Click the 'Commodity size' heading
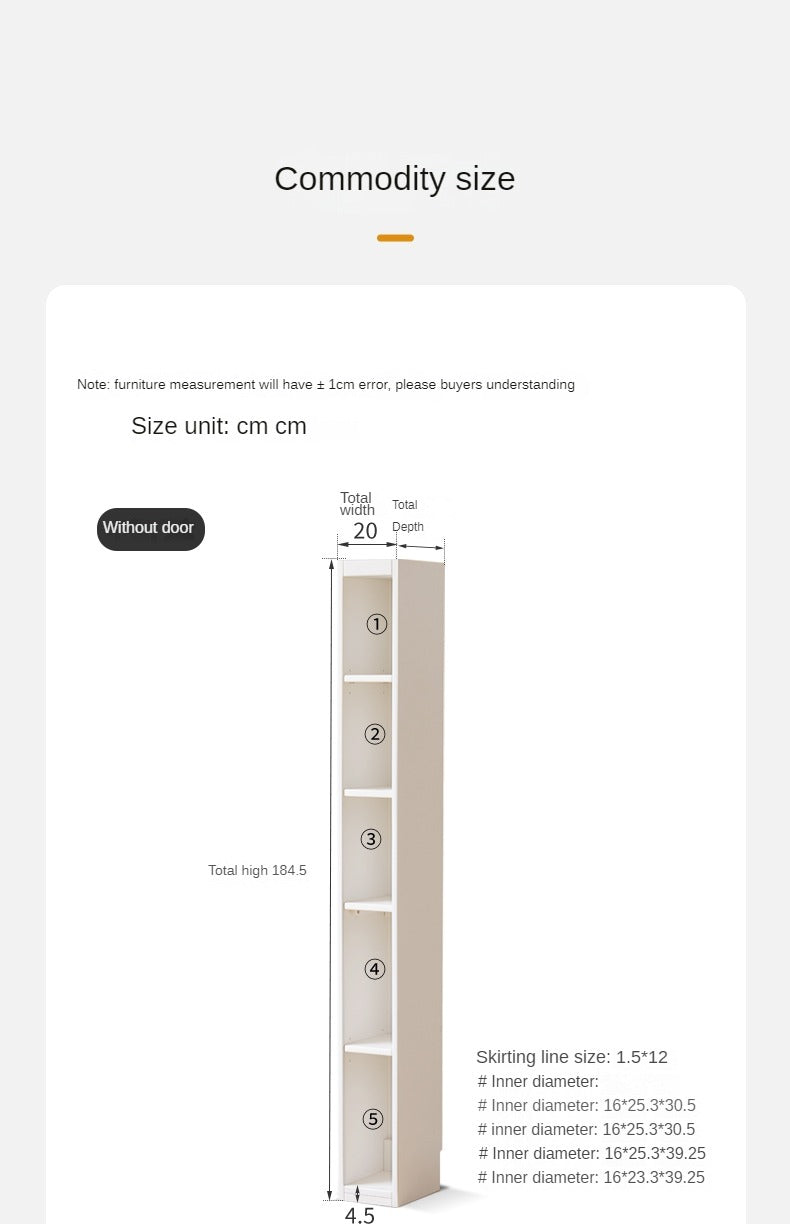Image resolution: width=790 pixels, height=1224 pixels. [395, 178]
